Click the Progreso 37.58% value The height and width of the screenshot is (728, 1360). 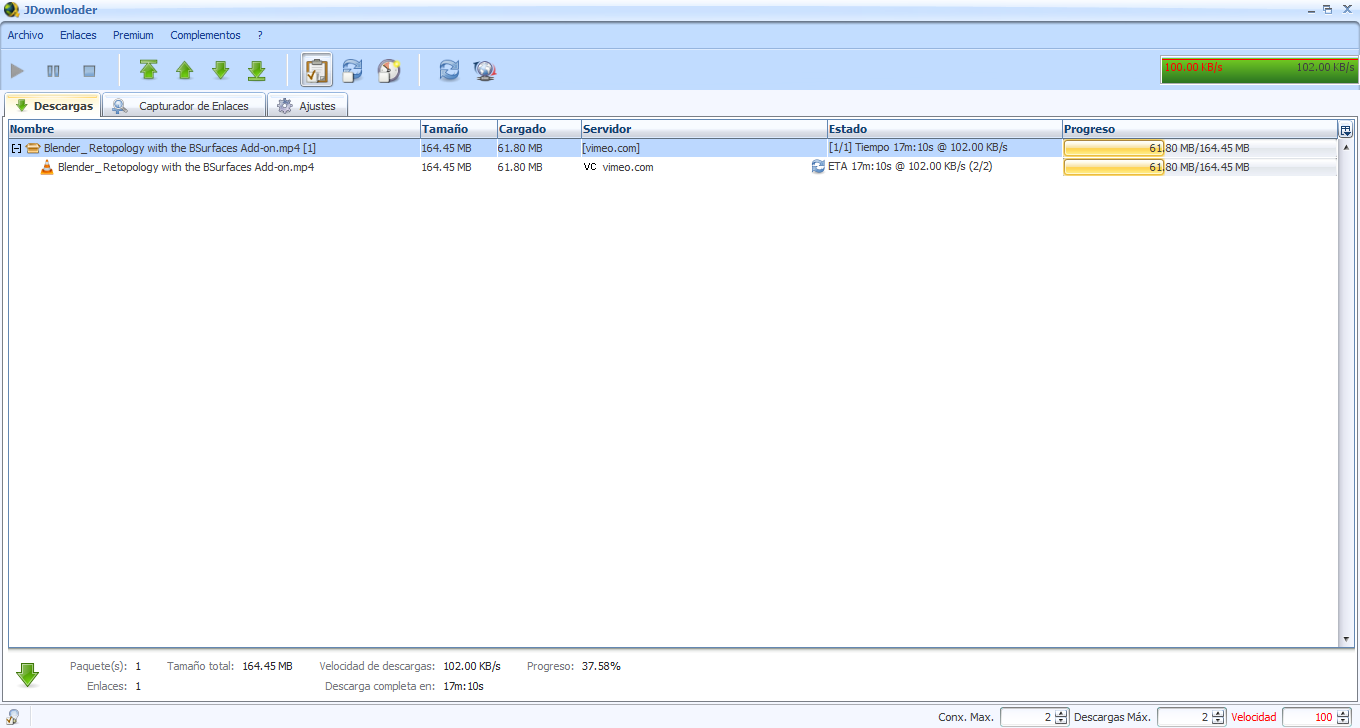coord(601,666)
